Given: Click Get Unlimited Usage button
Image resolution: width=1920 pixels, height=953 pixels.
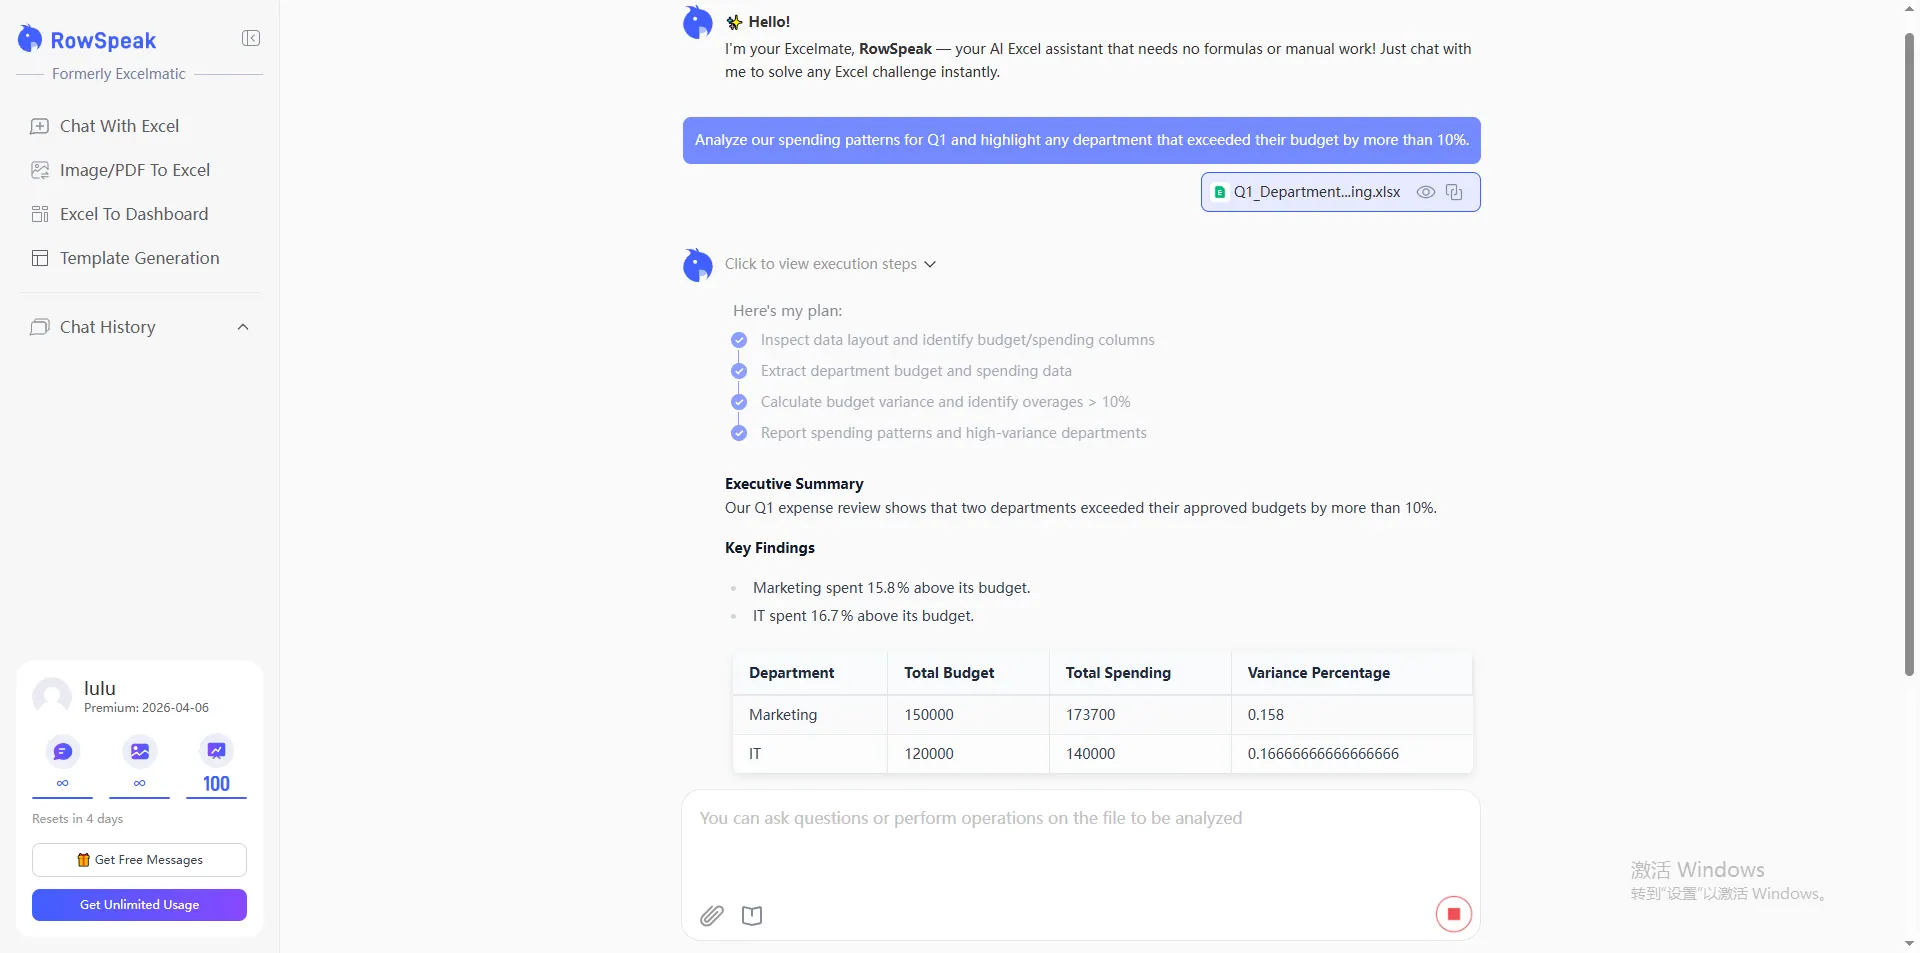Looking at the screenshot, I should [139, 905].
